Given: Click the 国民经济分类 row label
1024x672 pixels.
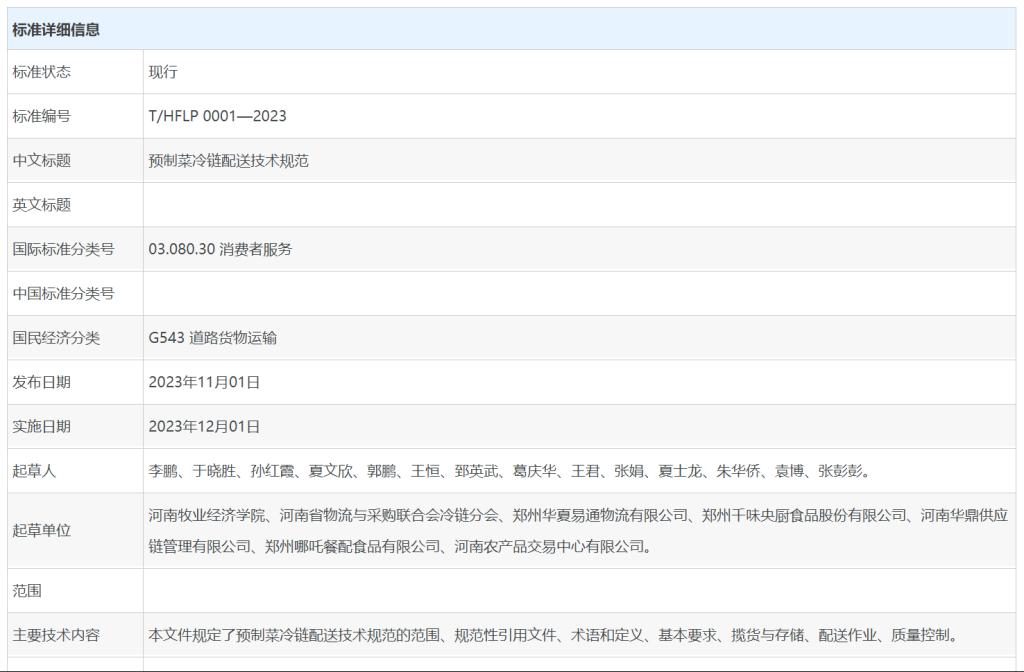Looking at the screenshot, I should click(x=56, y=338).
